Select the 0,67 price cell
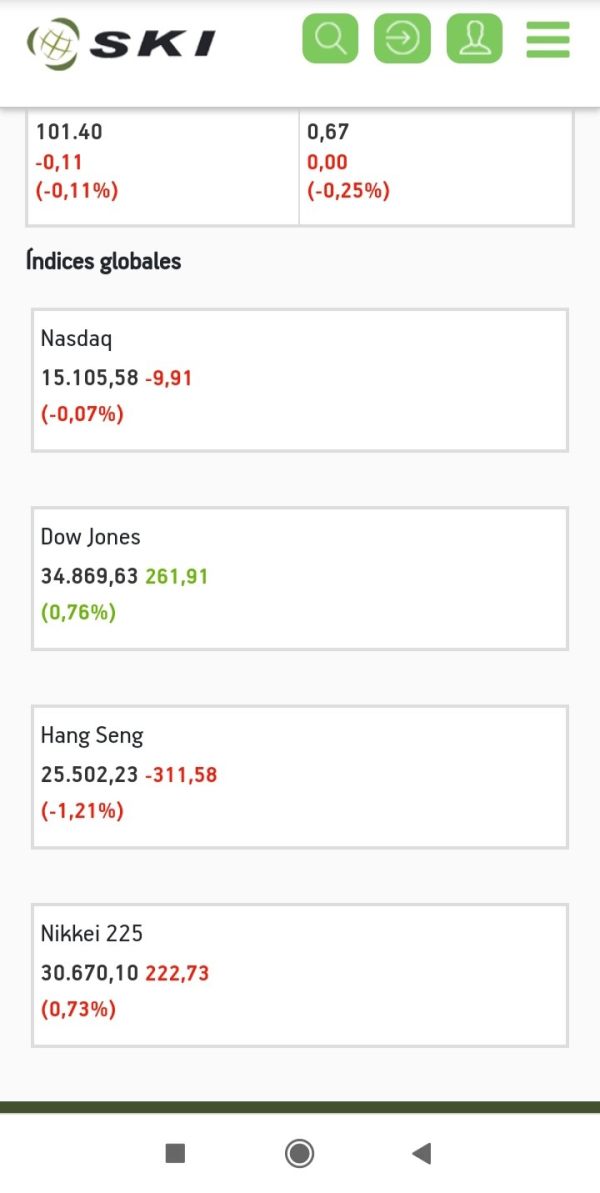600x1193 pixels. [x=437, y=167]
